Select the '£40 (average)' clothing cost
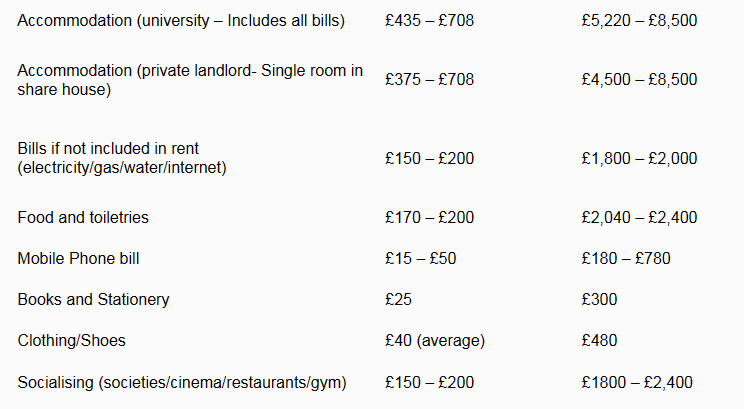Screen dimensions: 744x409 pos(434,340)
